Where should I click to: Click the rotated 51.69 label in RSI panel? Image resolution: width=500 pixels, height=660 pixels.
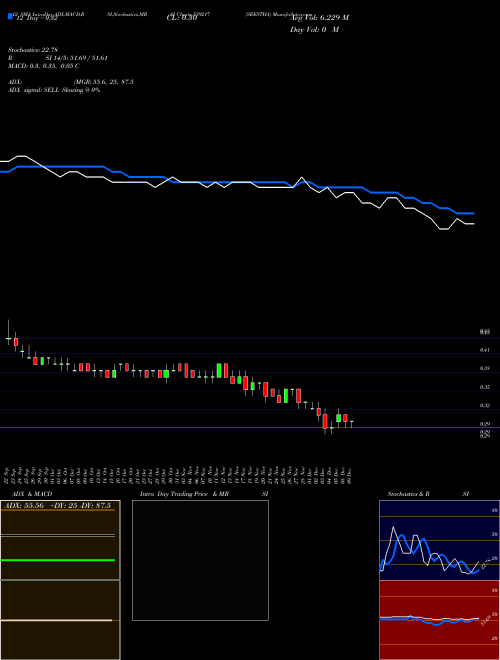pos(486,620)
